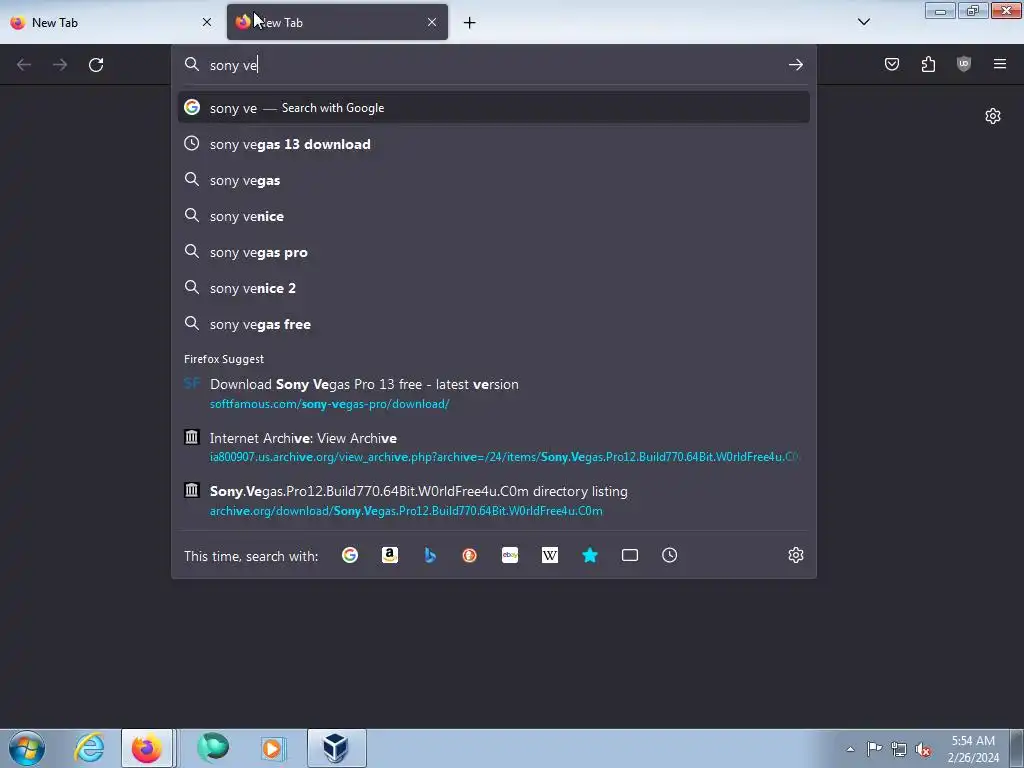Open the Firefox application menu

pyautogui.click(x=1000, y=64)
